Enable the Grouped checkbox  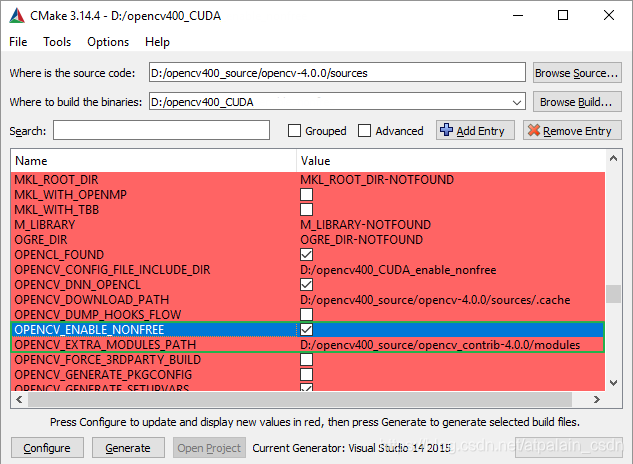click(x=294, y=131)
